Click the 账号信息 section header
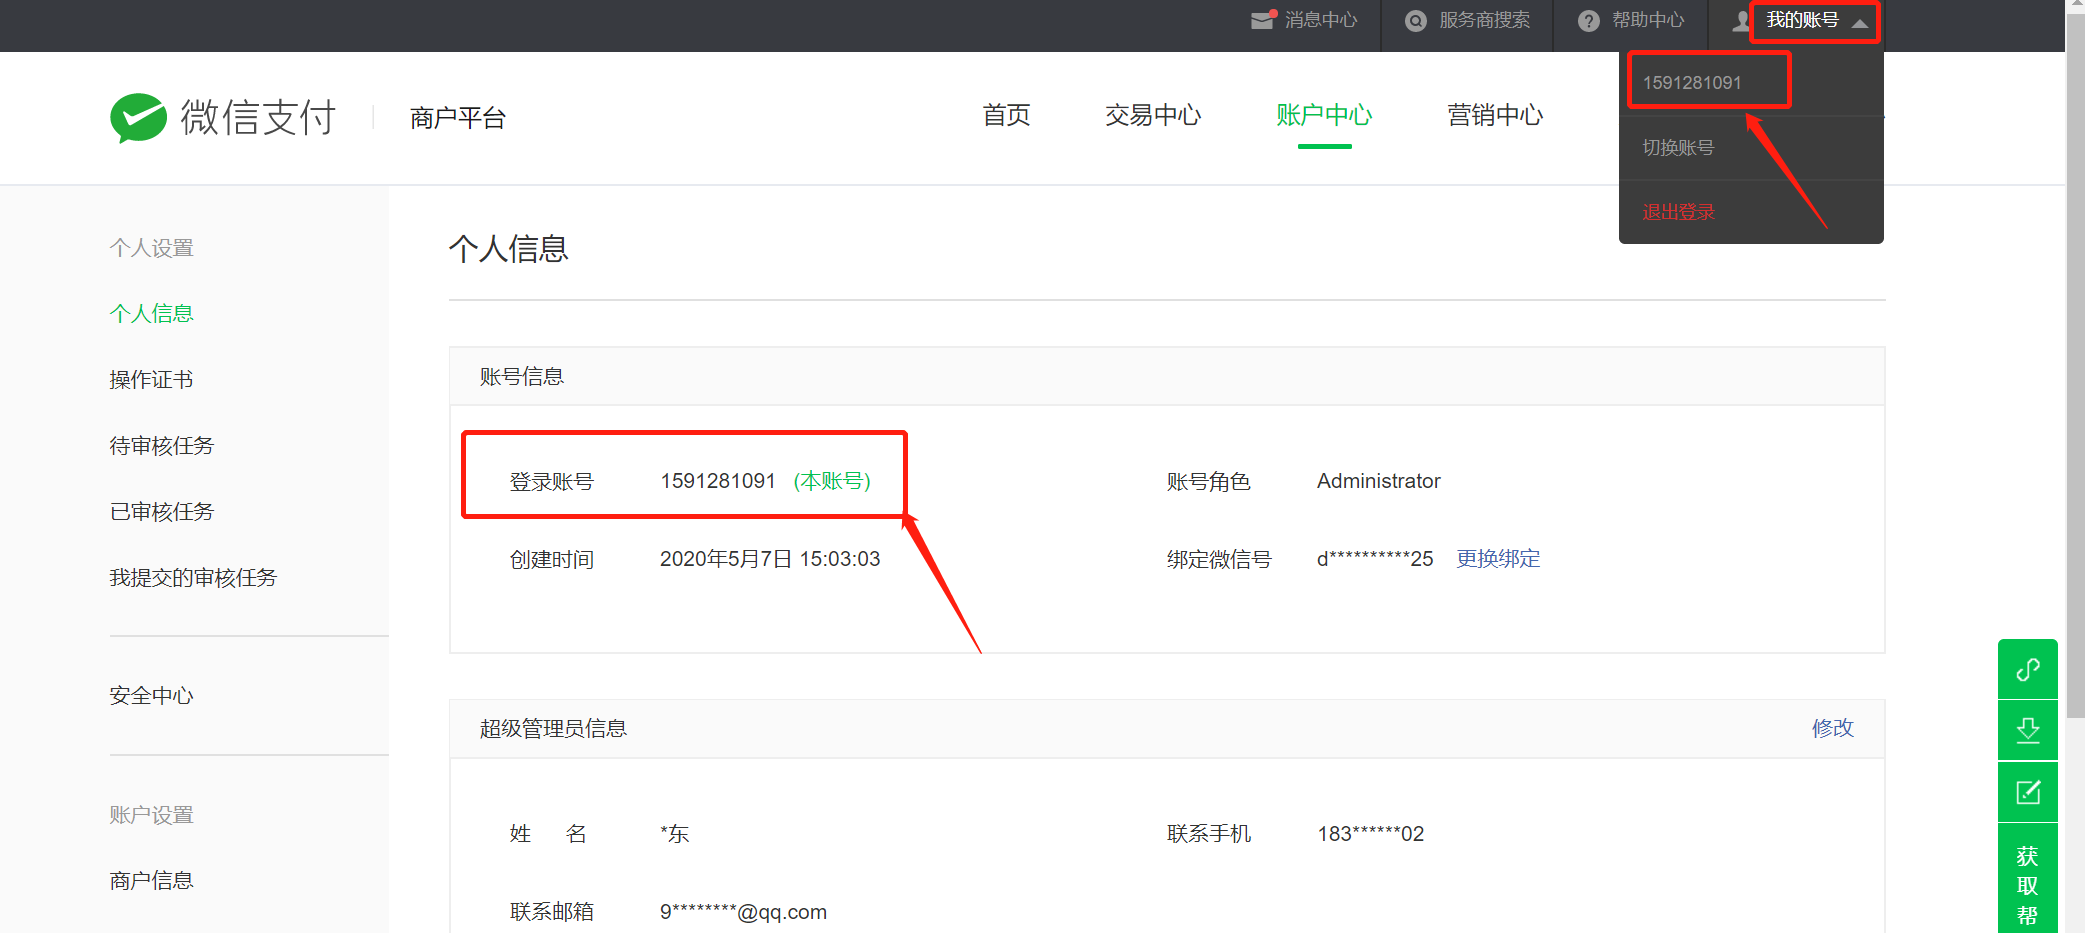 point(522,377)
